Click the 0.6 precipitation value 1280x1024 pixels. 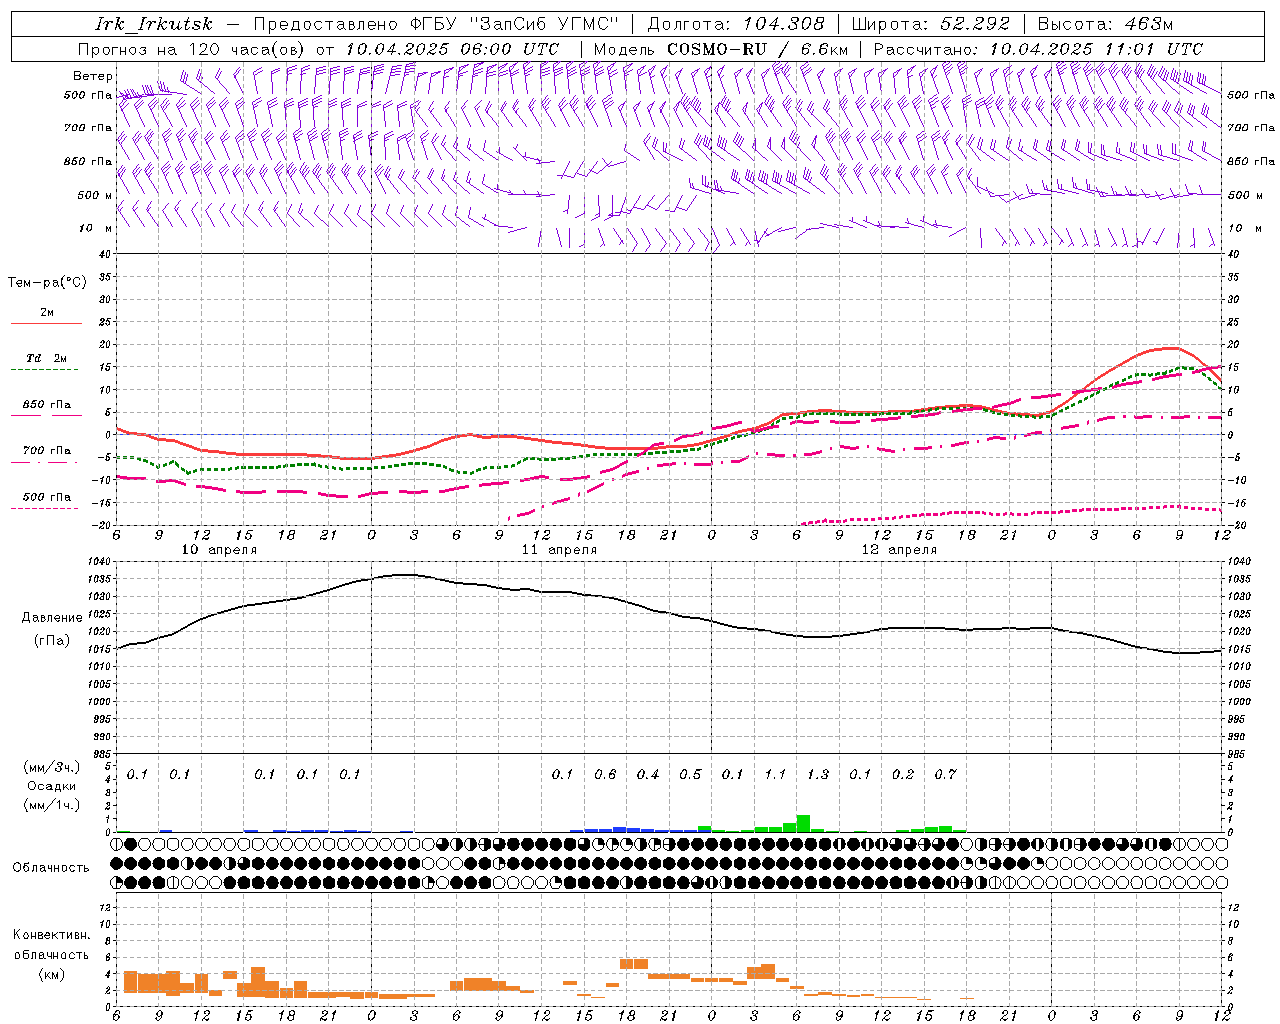click(x=605, y=774)
